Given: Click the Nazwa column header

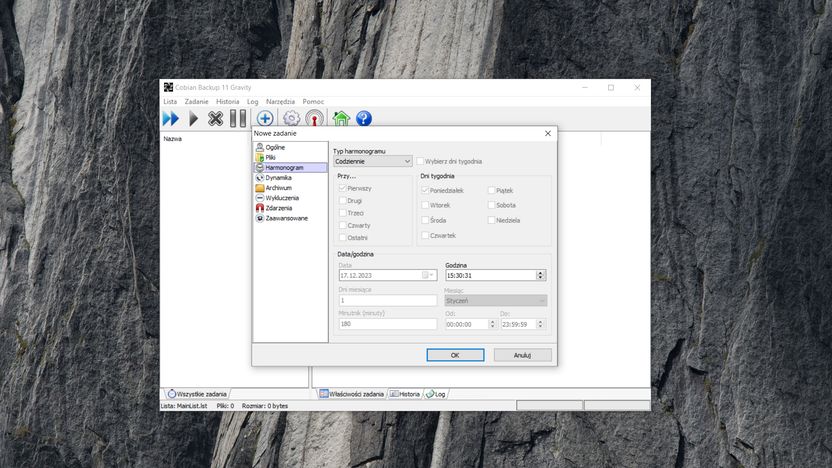Looking at the screenshot, I should click(172, 138).
